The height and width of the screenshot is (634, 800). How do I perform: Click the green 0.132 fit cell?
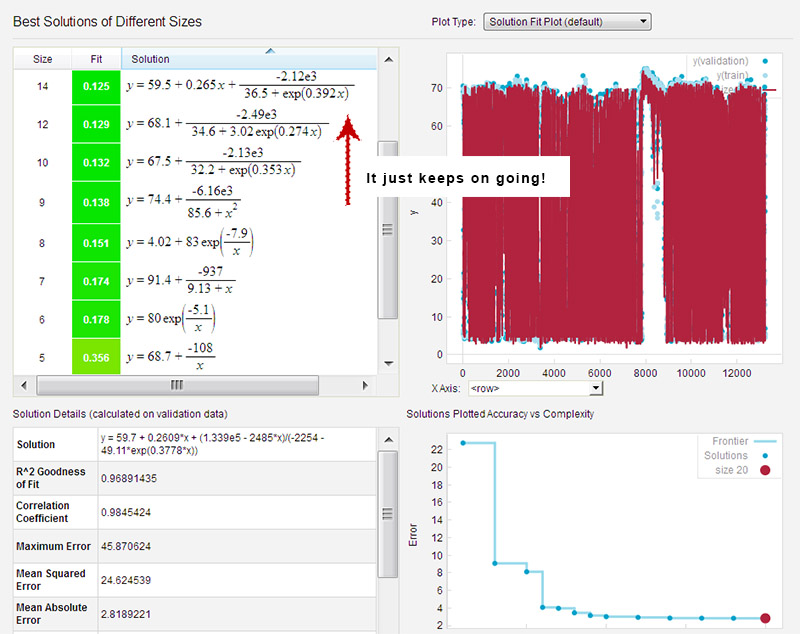click(96, 162)
